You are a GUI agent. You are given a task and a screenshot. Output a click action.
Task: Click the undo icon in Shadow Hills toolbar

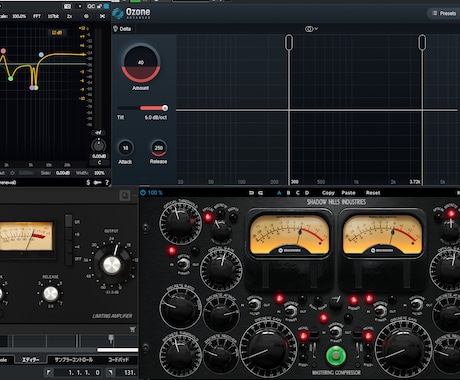tap(252, 193)
